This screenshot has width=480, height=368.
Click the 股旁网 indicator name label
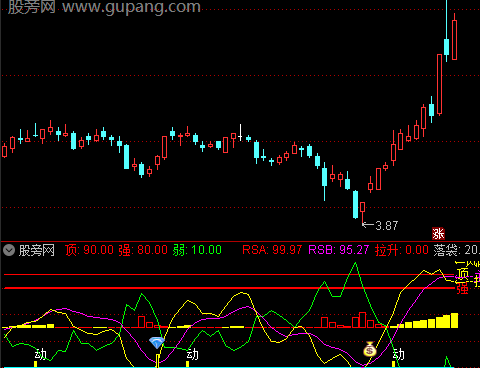point(37,250)
